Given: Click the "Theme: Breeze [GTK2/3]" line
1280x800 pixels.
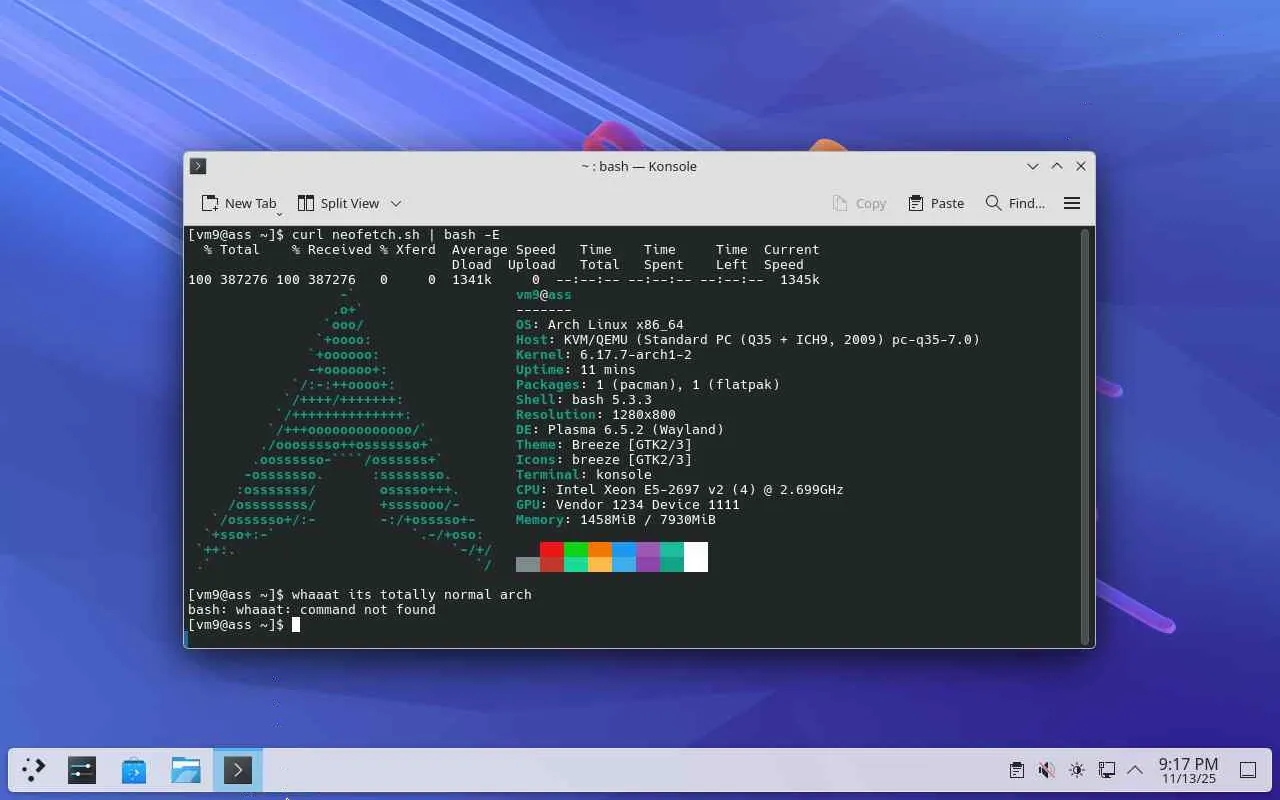Looking at the screenshot, I should pyautogui.click(x=604, y=445).
